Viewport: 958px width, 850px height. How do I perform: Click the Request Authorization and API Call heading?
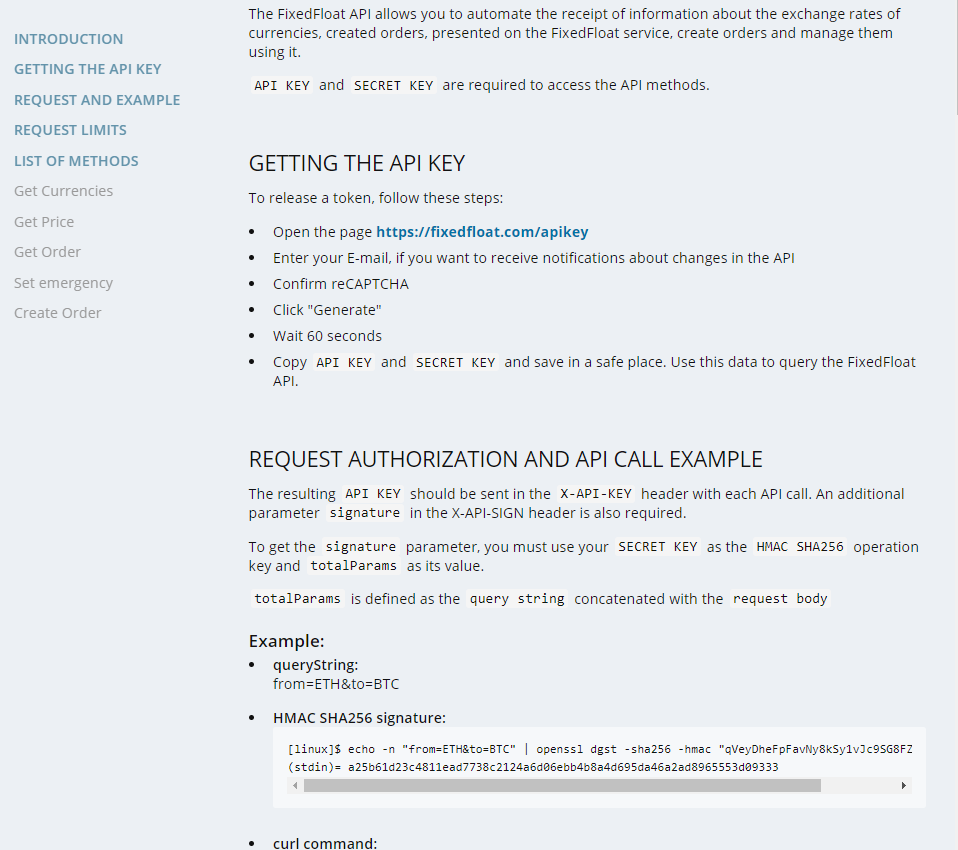(505, 459)
